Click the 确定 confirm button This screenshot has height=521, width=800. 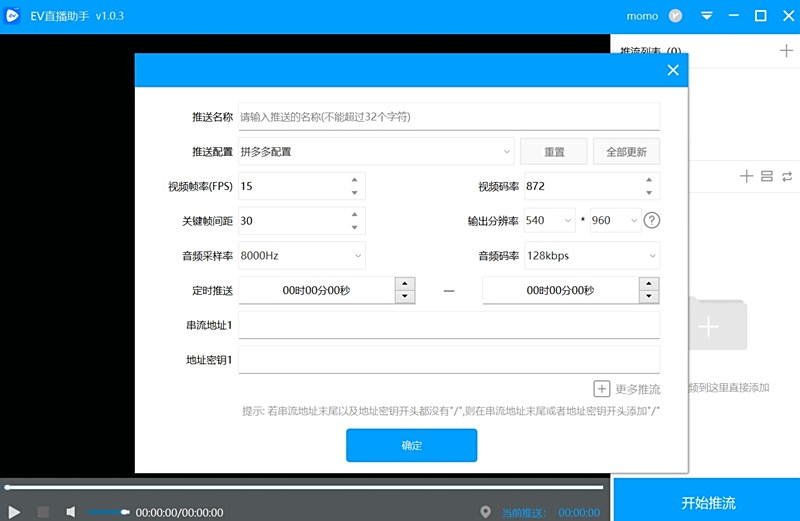click(412, 445)
